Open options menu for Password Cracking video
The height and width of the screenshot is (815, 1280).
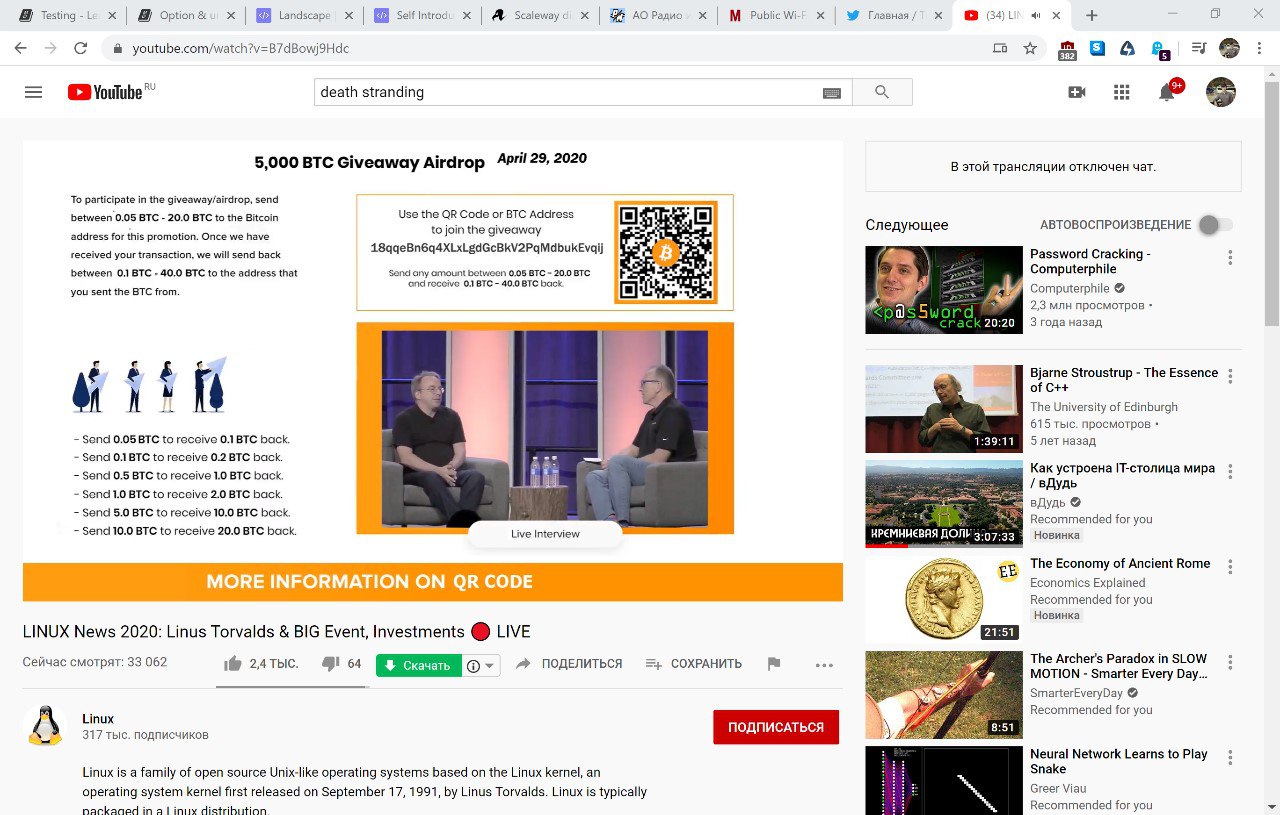tap(1230, 257)
